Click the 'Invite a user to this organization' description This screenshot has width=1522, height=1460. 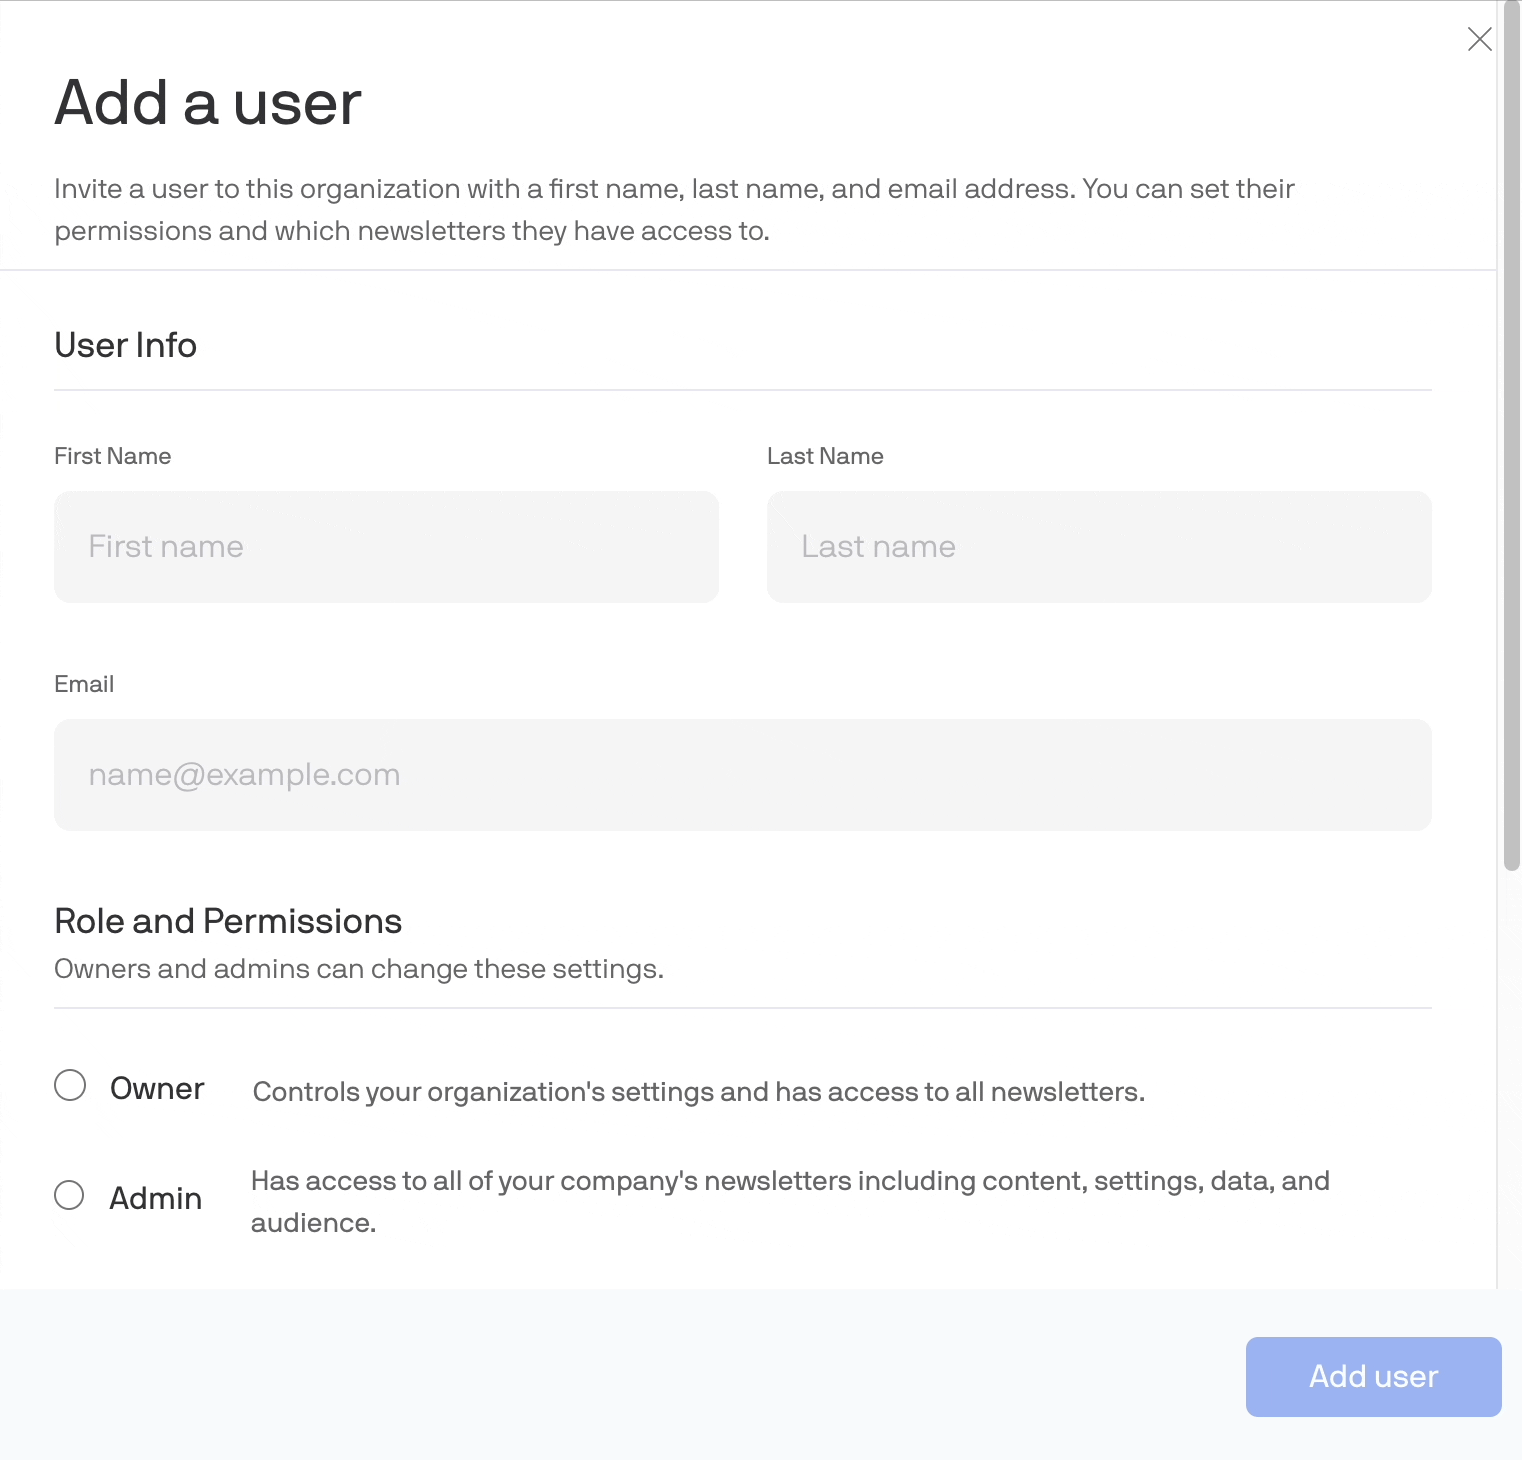674,210
